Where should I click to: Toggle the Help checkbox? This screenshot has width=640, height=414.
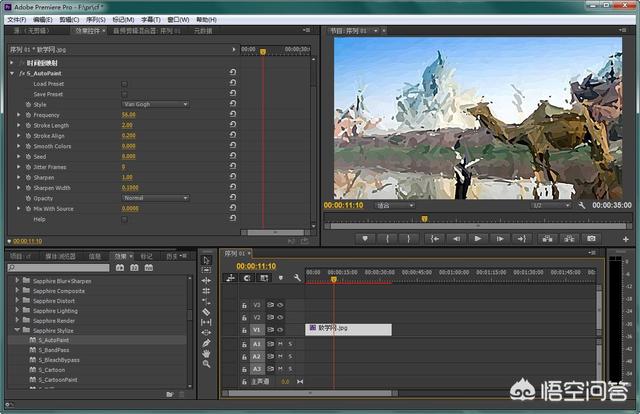click(124, 219)
